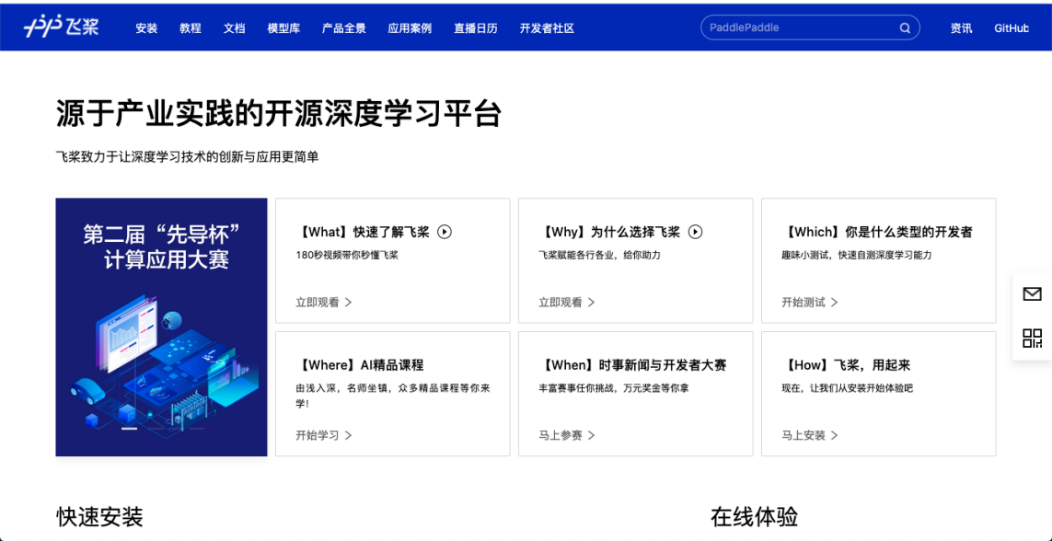Open the 马上参赛 link
Image resolution: width=1052 pixels, height=541 pixels.
tap(566, 435)
